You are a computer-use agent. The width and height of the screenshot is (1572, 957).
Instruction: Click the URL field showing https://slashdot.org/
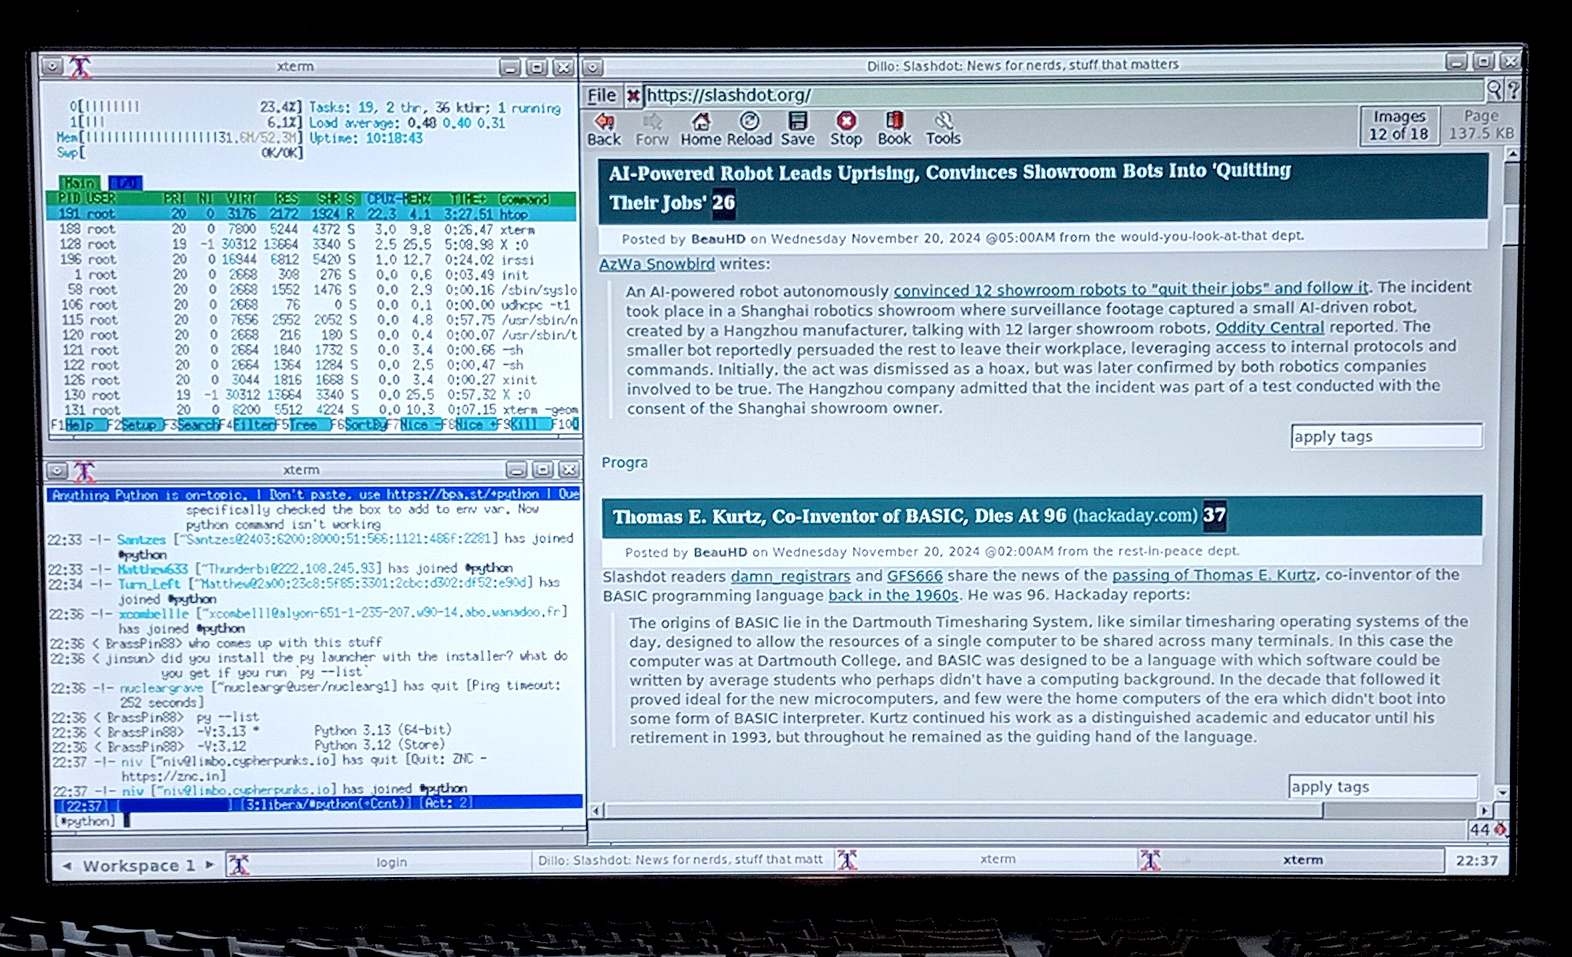tap(1062, 95)
